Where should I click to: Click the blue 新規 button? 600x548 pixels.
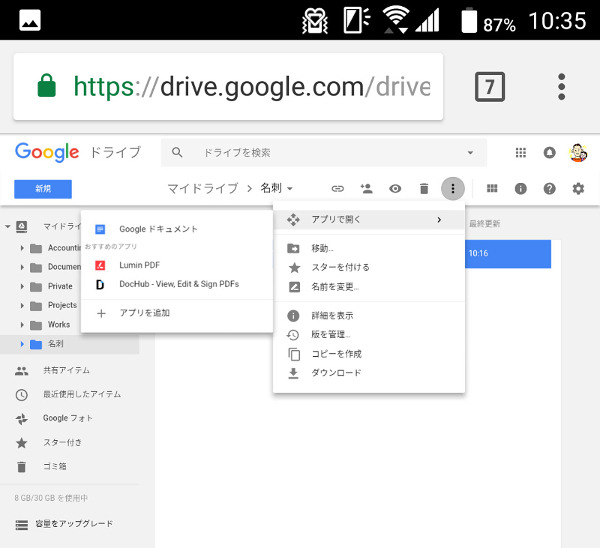[43, 189]
